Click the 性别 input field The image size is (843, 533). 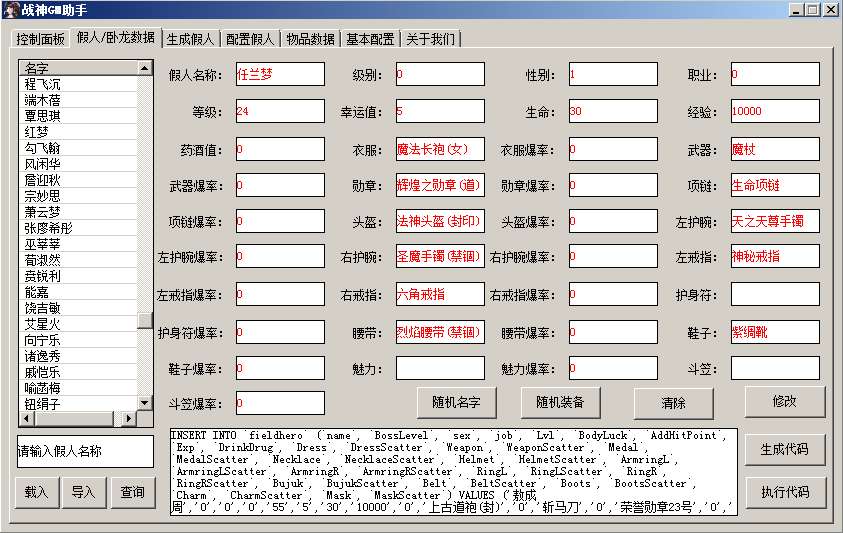tap(613, 74)
